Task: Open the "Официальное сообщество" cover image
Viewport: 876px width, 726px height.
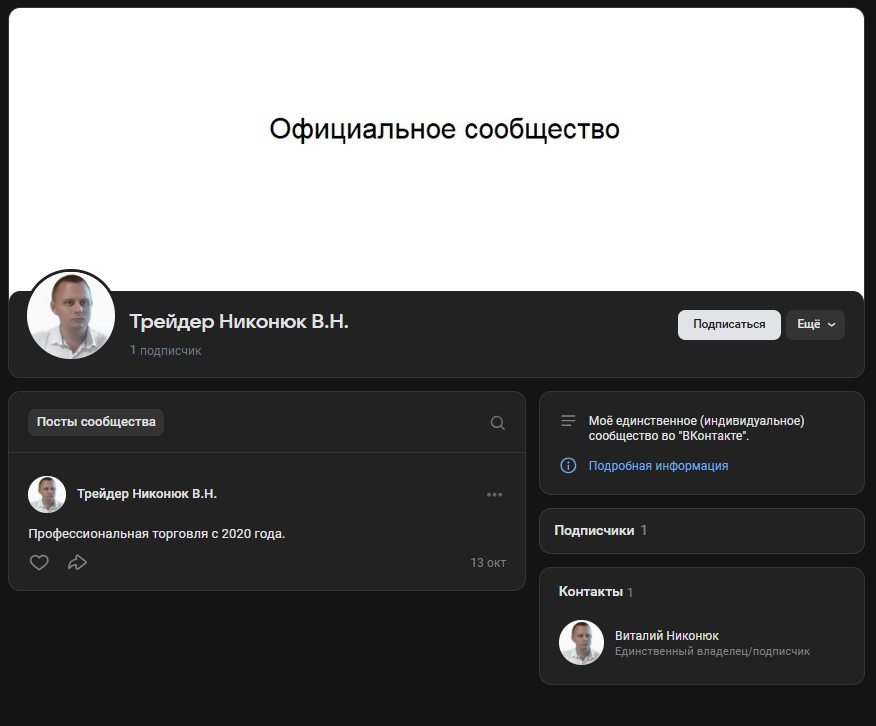Action: tap(444, 130)
